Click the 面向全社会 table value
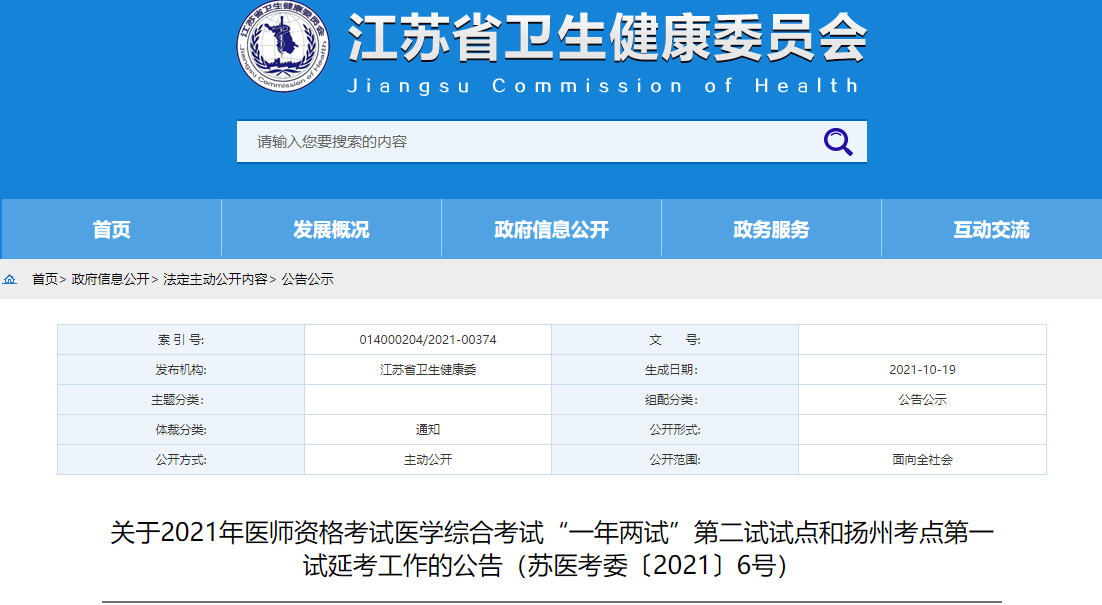The height and width of the screenshot is (605, 1102). (x=922, y=460)
